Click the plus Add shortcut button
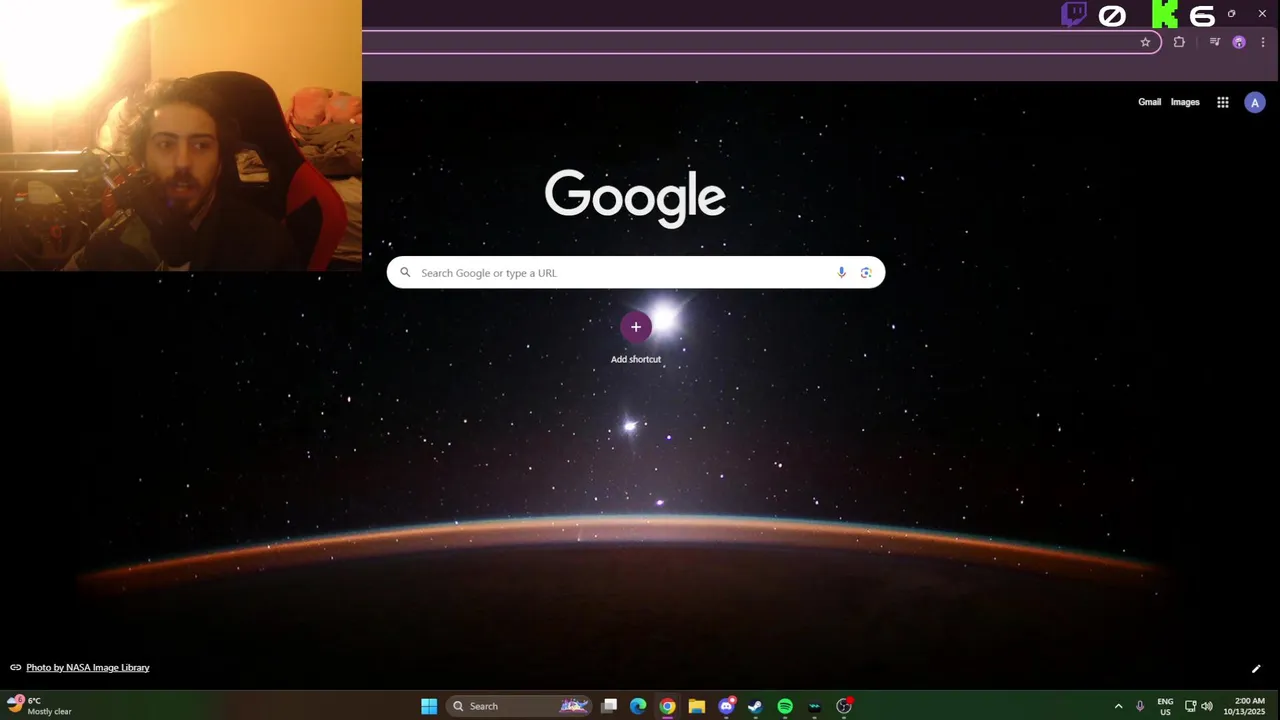The width and height of the screenshot is (1280, 720). [x=636, y=327]
